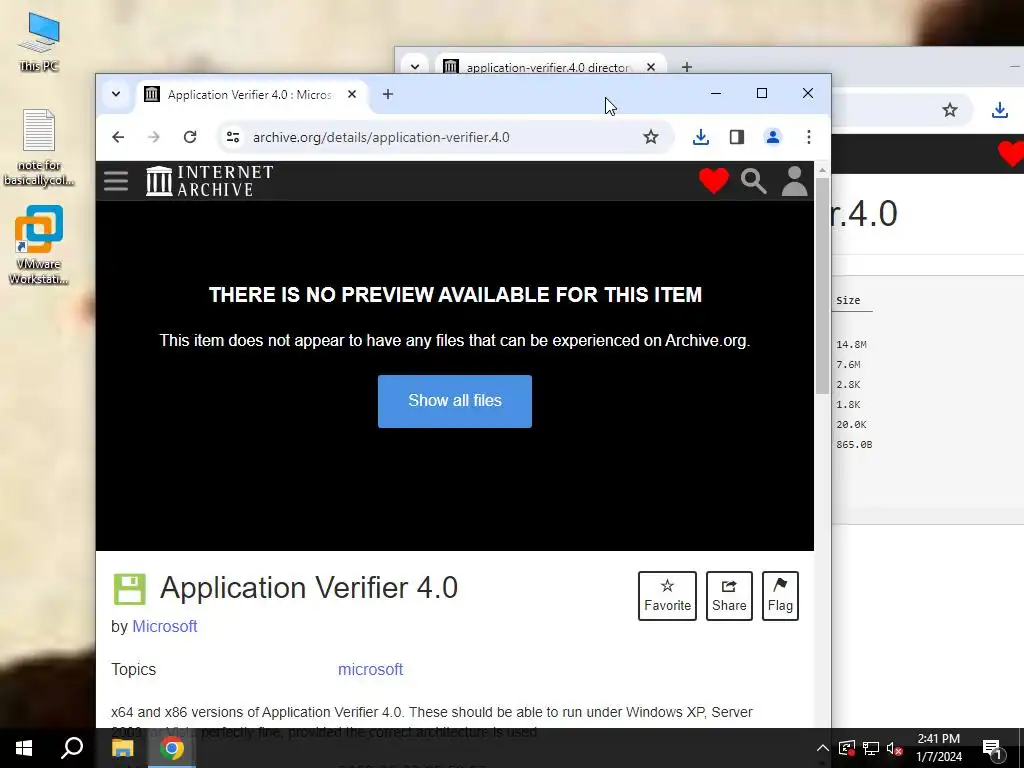The height and width of the screenshot is (768, 1024).
Task: Go back with the browser back arrow
Action: point(118,137)
